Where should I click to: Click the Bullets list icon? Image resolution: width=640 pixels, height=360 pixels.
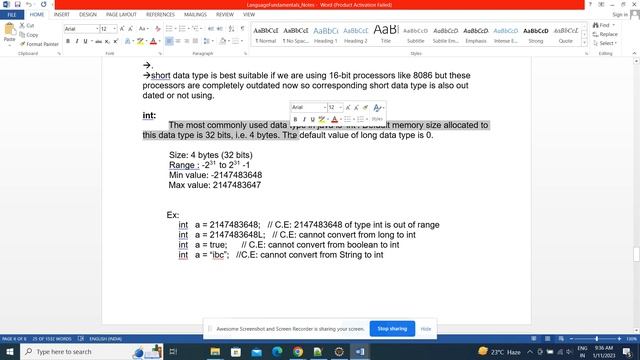click(x=169, y=29)
